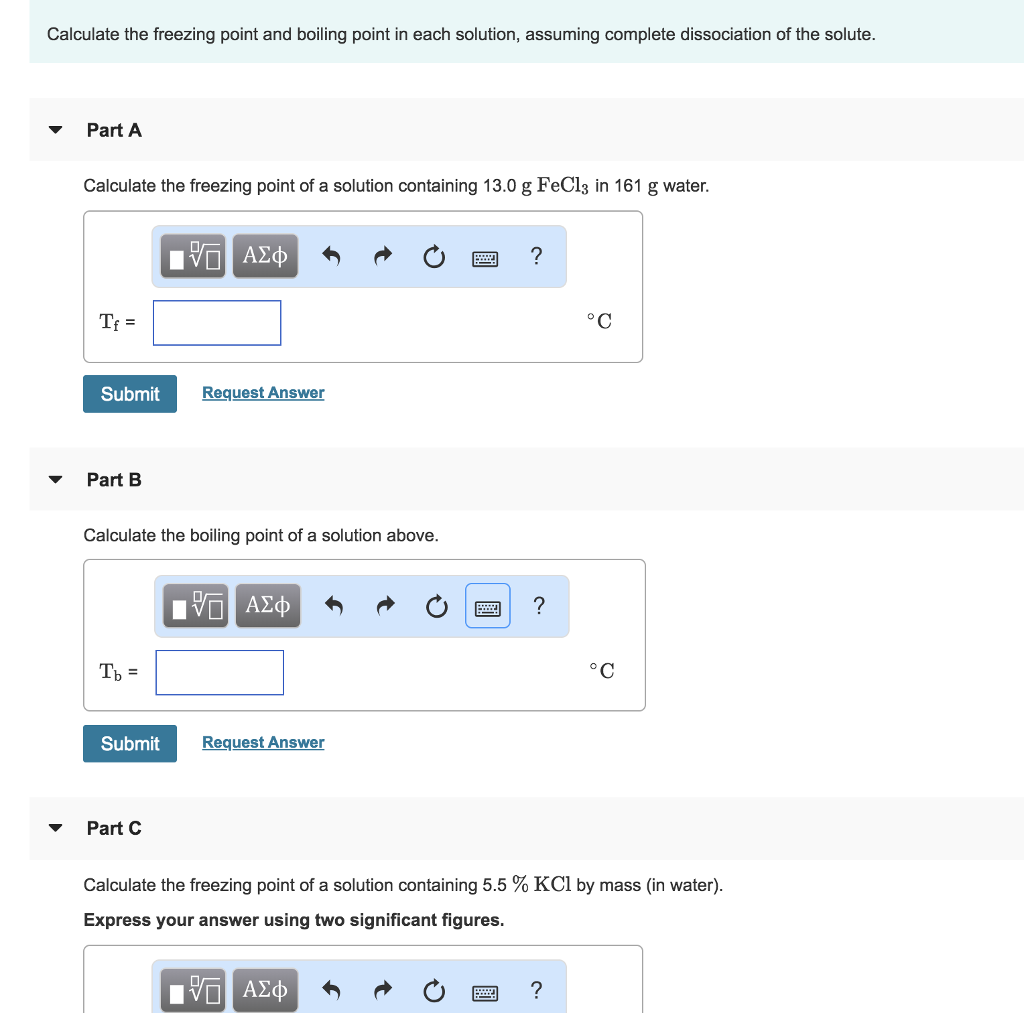The width and height of the screenshot is (1024, 1013).
Task: Undo the entry in Part B editor
Action: 334,605
